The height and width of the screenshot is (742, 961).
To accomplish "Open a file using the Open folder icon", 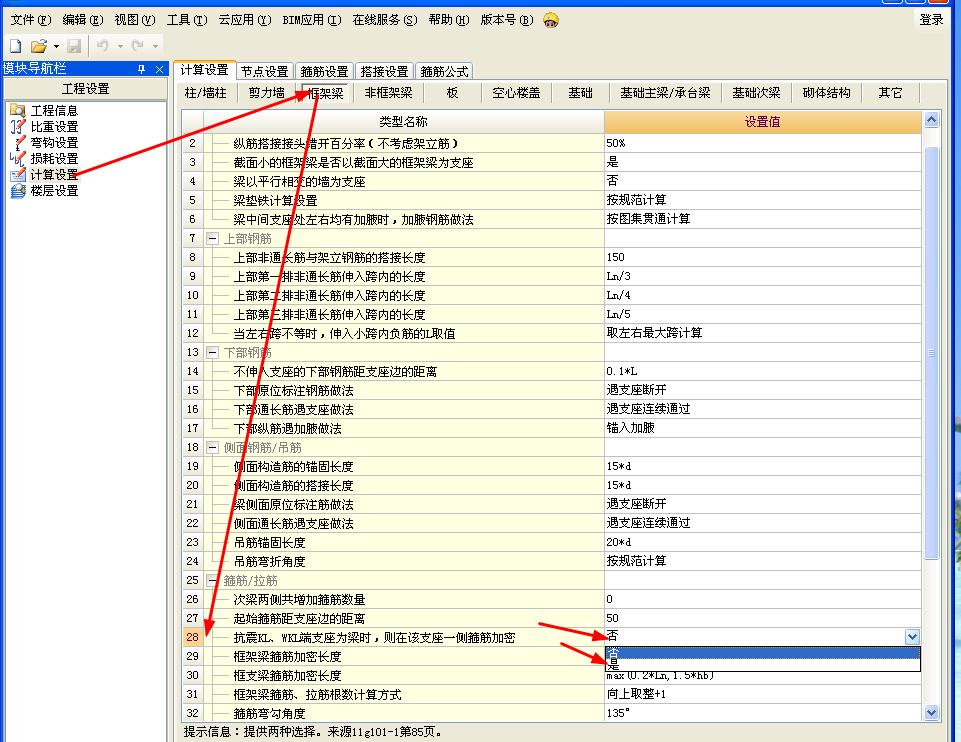I will [38, 45].
